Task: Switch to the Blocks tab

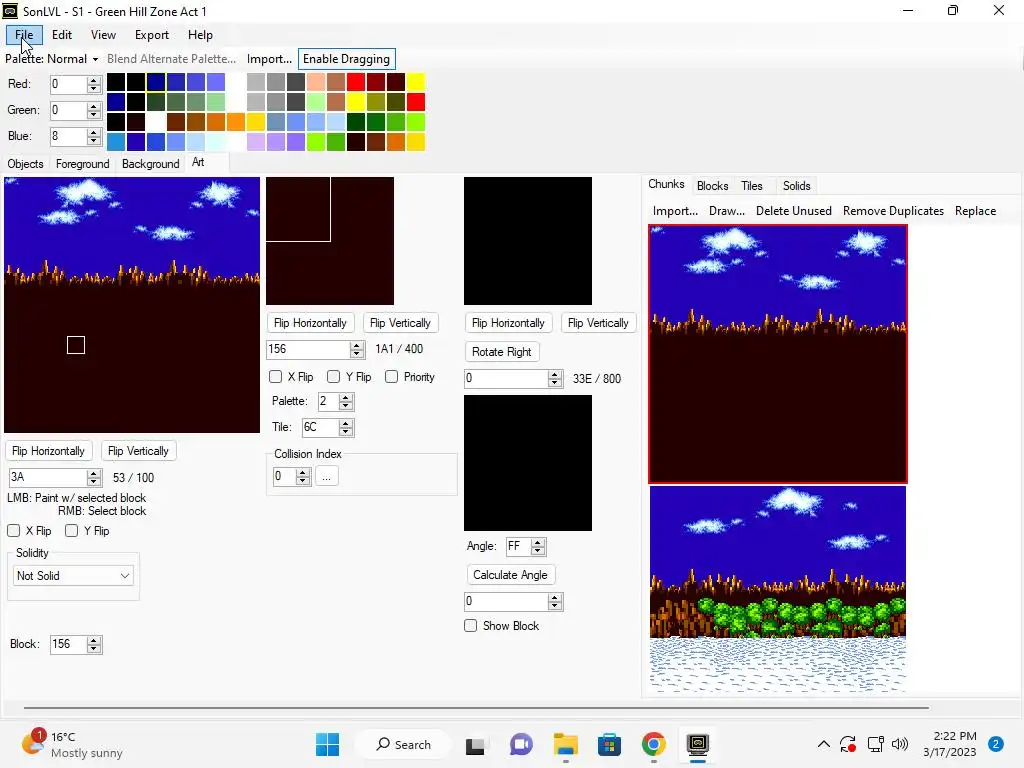Action: point(712,185)
